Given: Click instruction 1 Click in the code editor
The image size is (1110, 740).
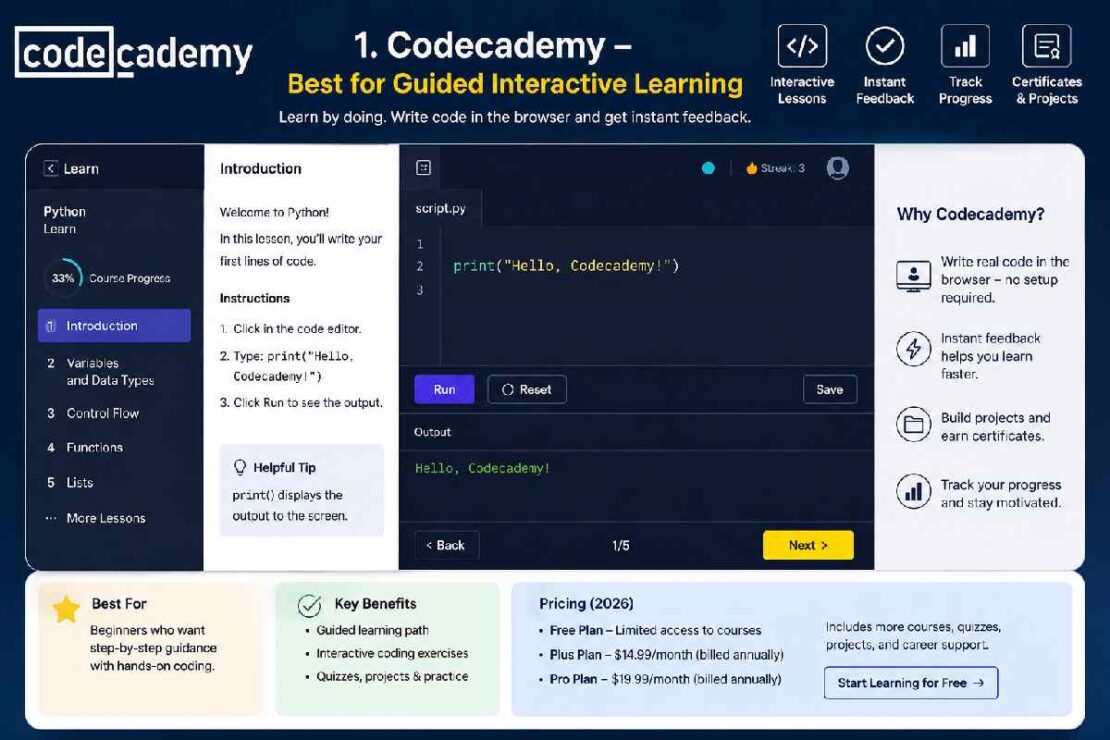Looking at the screenshot, I should (290, 329).
